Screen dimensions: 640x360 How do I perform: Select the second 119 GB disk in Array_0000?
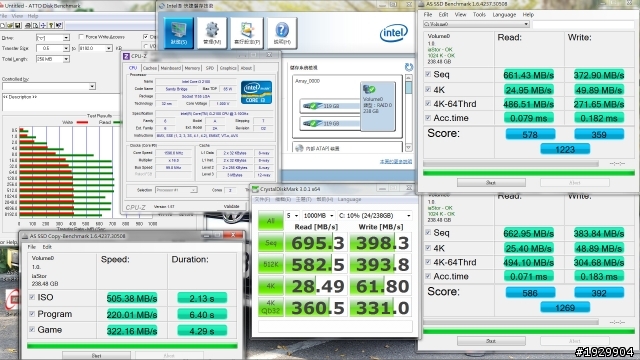(x=329, y=123)
